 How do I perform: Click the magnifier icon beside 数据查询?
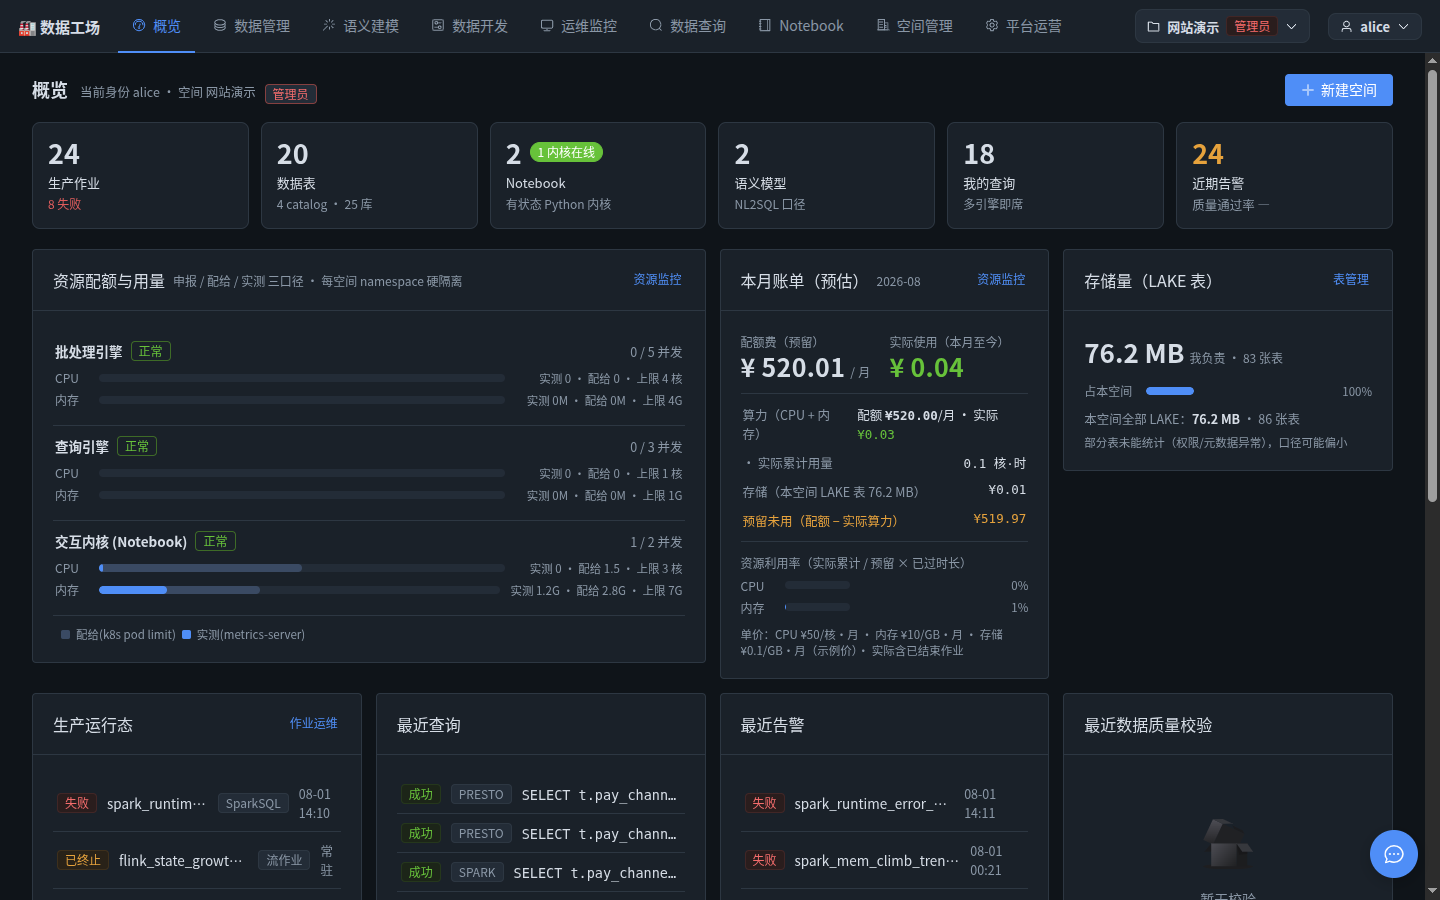click(x=656, y=26)
